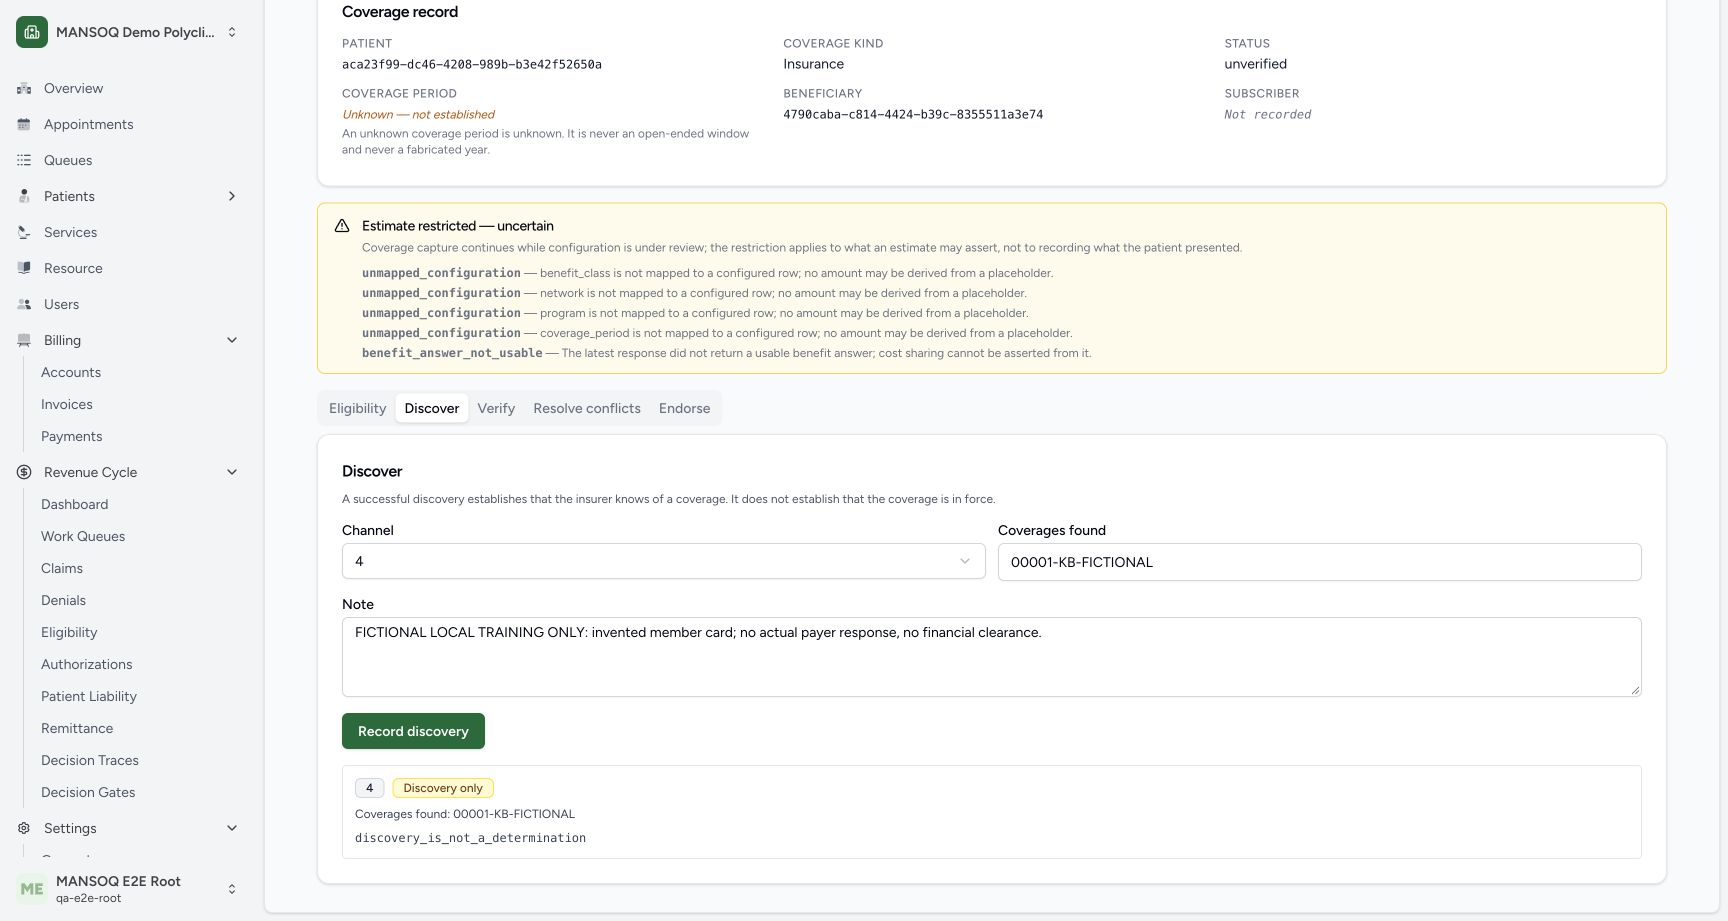Navigate to Decision Traces
Viewport: 1728px width, 921px height.
(x=90, y=760)
